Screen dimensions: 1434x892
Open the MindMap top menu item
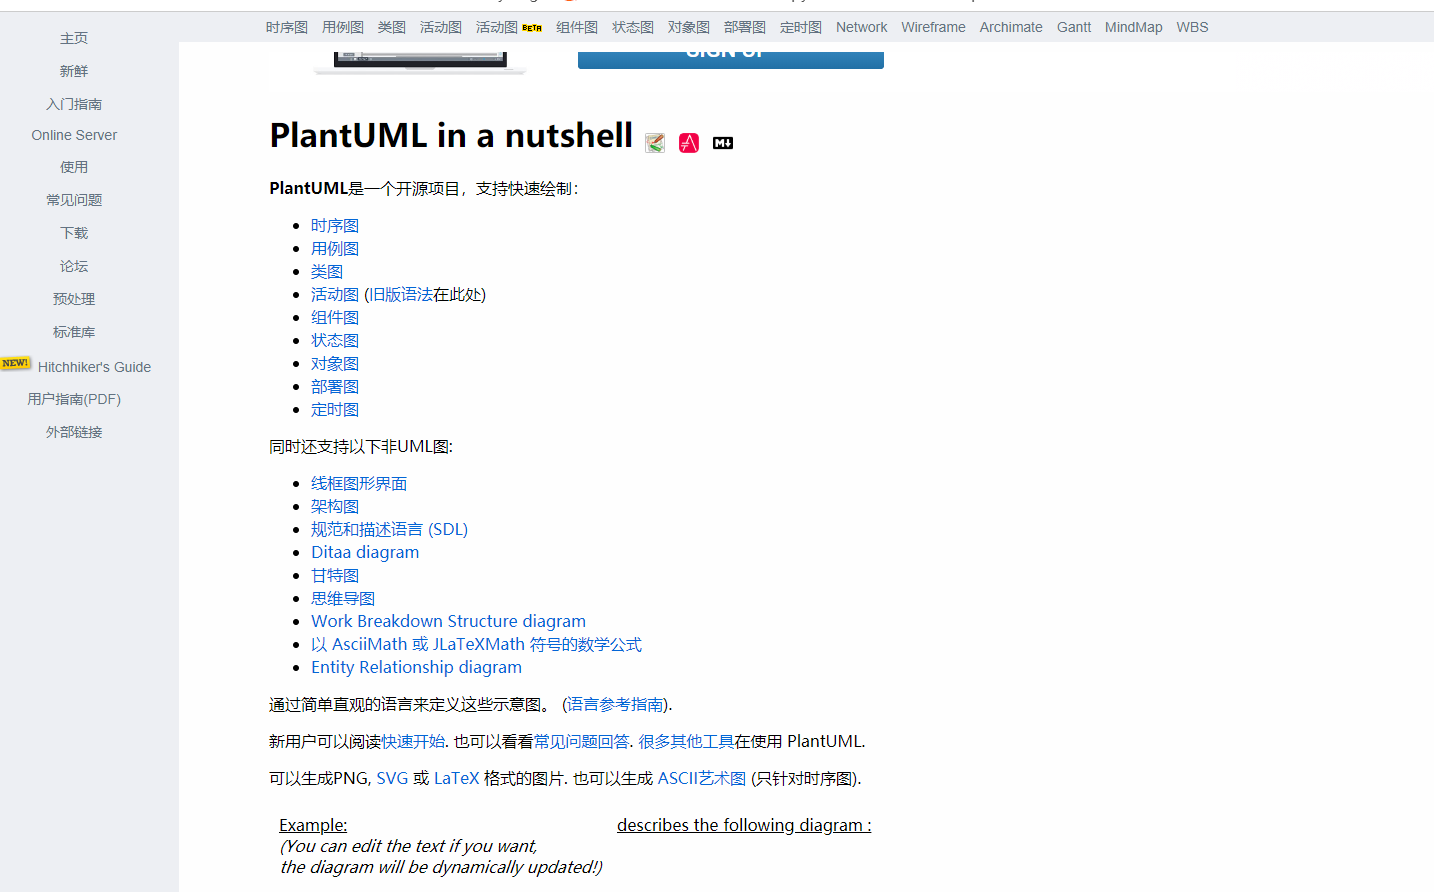pos(1133,27)
